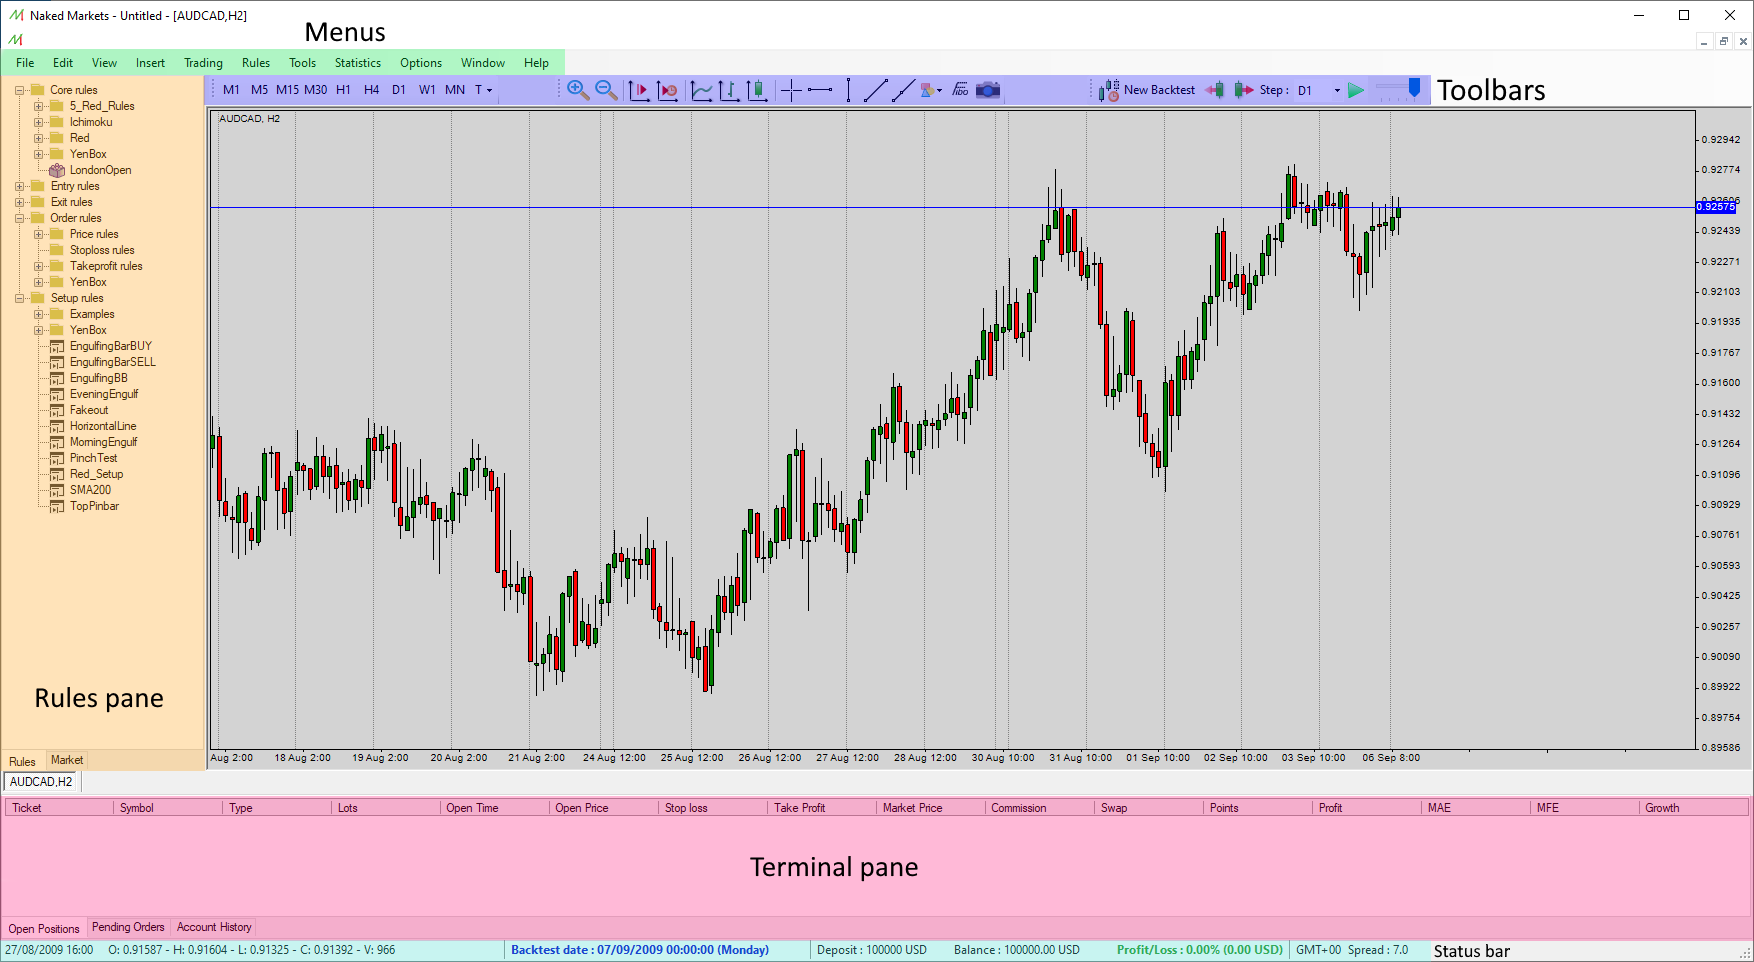Step backtest back one candle
Screen dimensions: 1754x962
pyautogui.click(x=1215, y=90)
